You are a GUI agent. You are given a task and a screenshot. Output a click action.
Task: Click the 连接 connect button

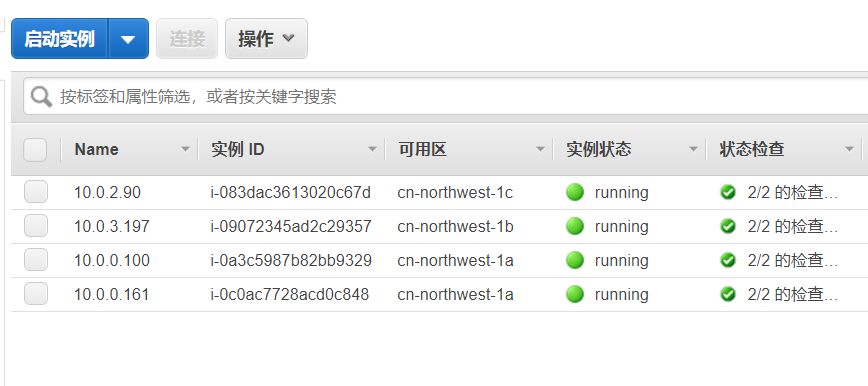[x=187, y=39]
